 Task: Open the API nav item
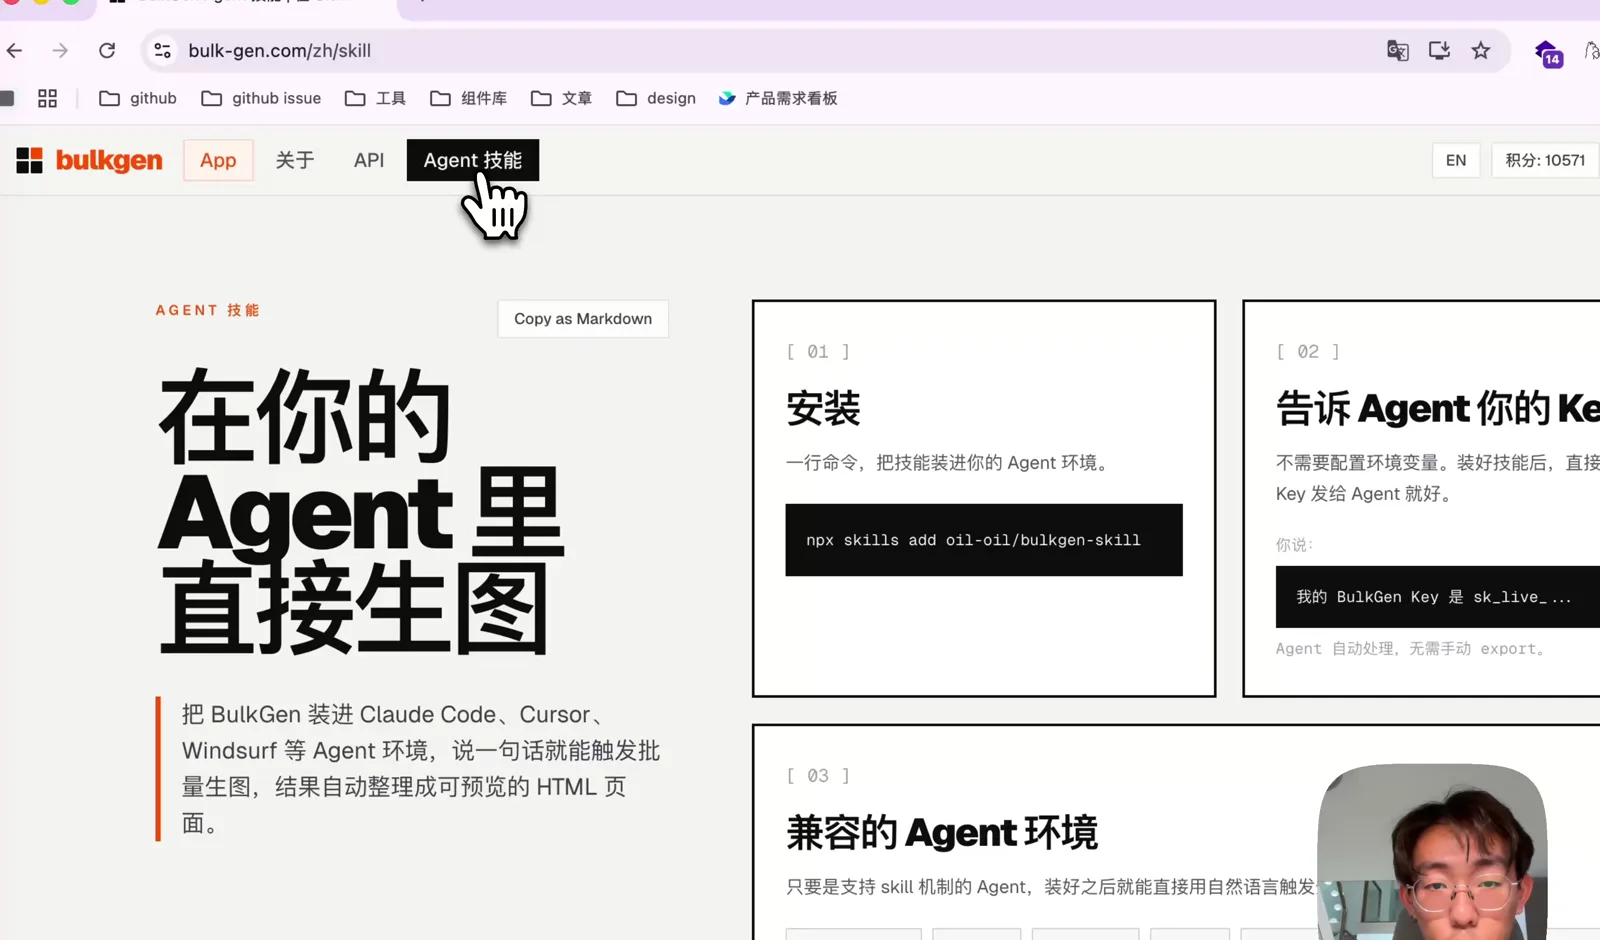(x=369, y=160)
